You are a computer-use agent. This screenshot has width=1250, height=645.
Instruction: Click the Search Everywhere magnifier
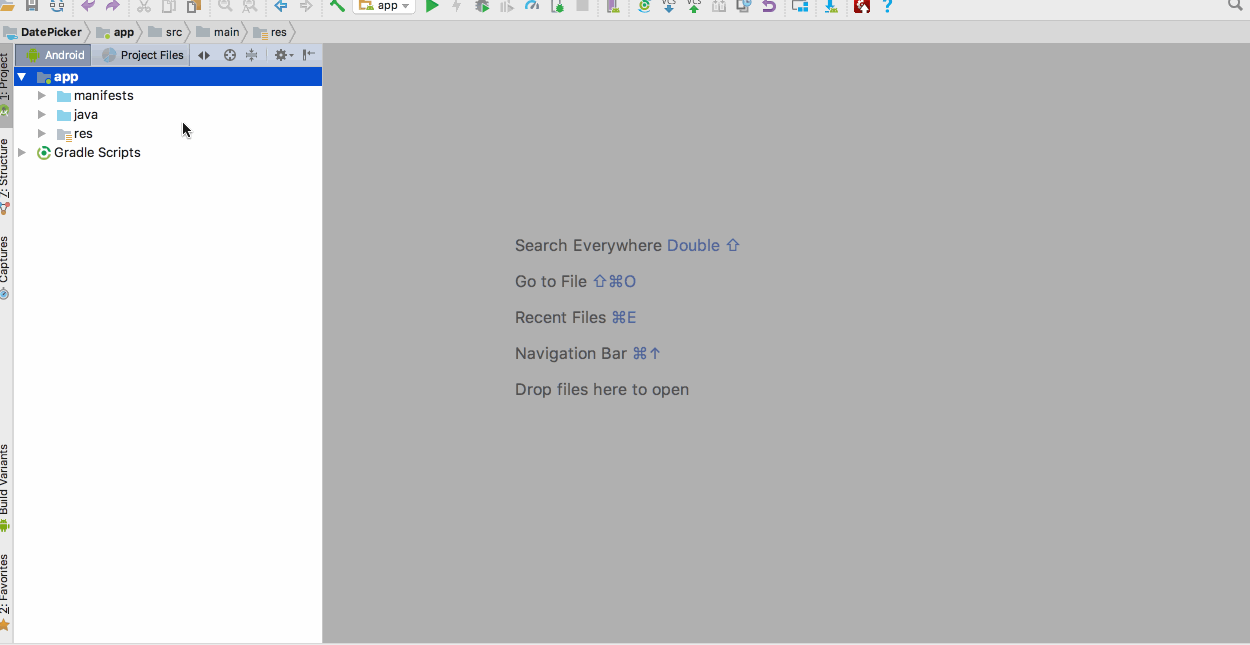click(1236, 5)
